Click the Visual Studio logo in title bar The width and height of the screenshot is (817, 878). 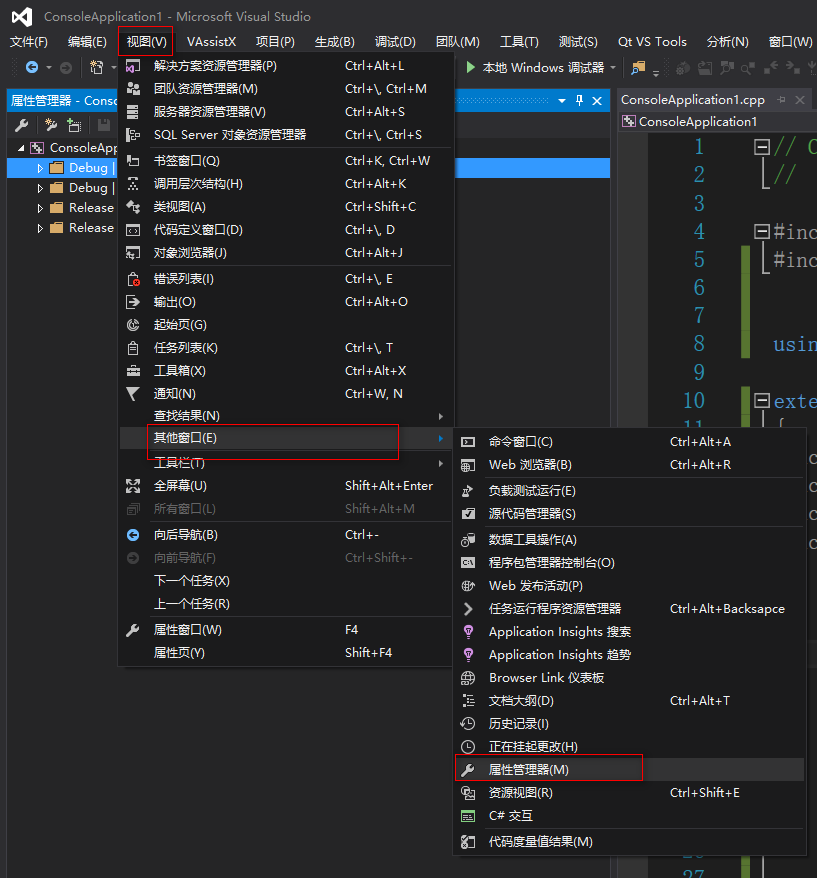(x=22, y=17)
